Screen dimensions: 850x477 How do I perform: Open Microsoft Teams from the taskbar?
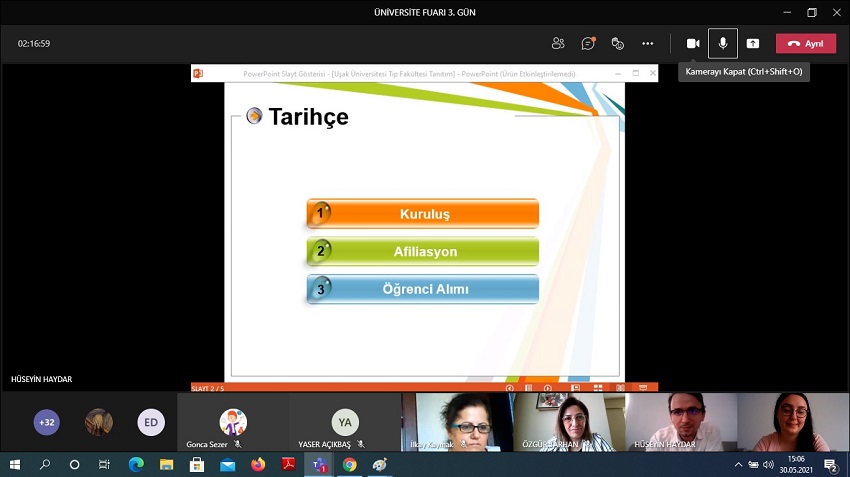pyautogui.click(x=319, y=465)
